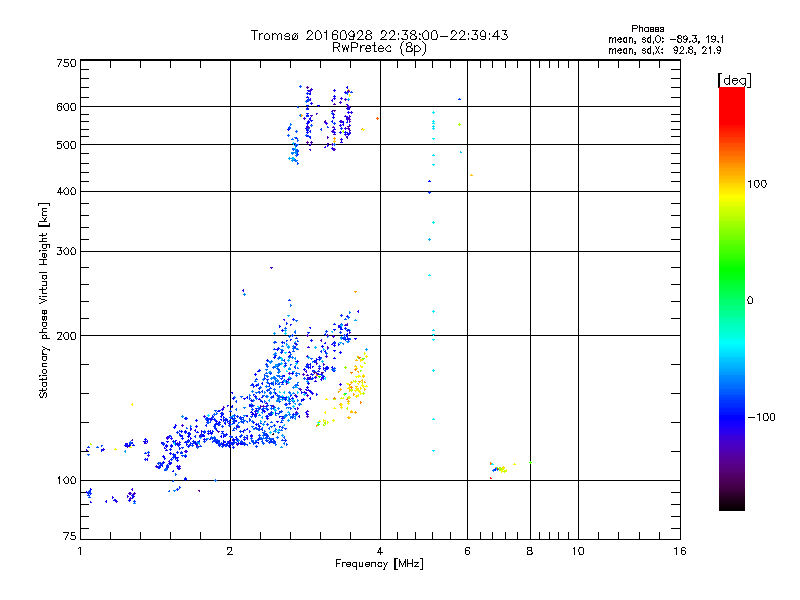
Task: Click the y-axis tick label '300'
Action: (66, 252)
